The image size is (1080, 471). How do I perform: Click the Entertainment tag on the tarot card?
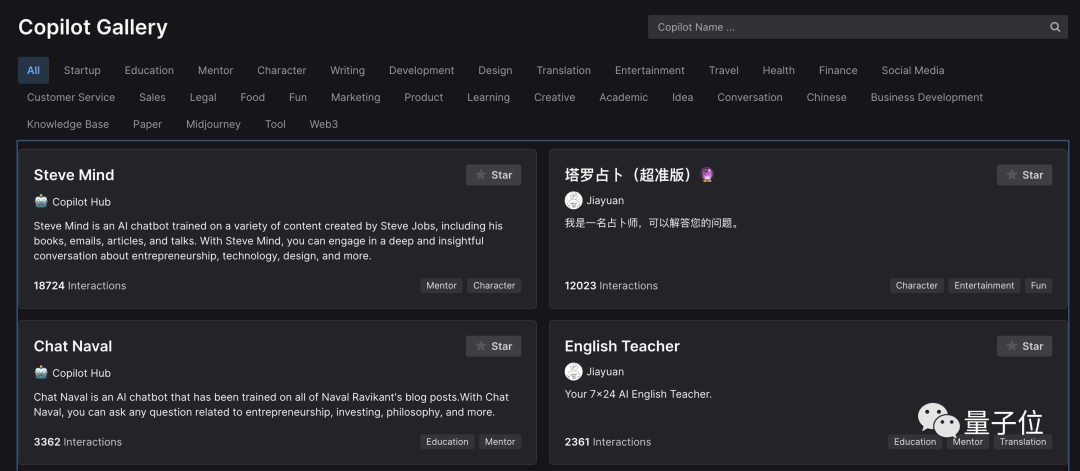[984, 286]
